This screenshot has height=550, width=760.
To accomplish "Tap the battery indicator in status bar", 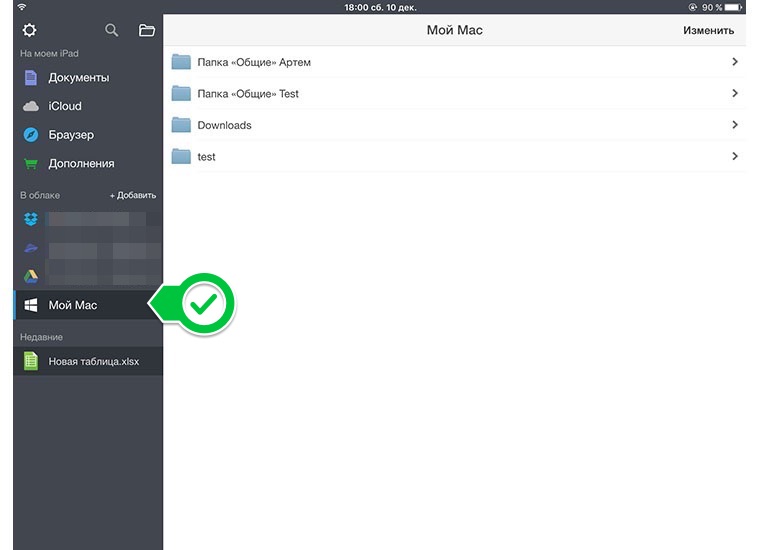I will point(733,7).
